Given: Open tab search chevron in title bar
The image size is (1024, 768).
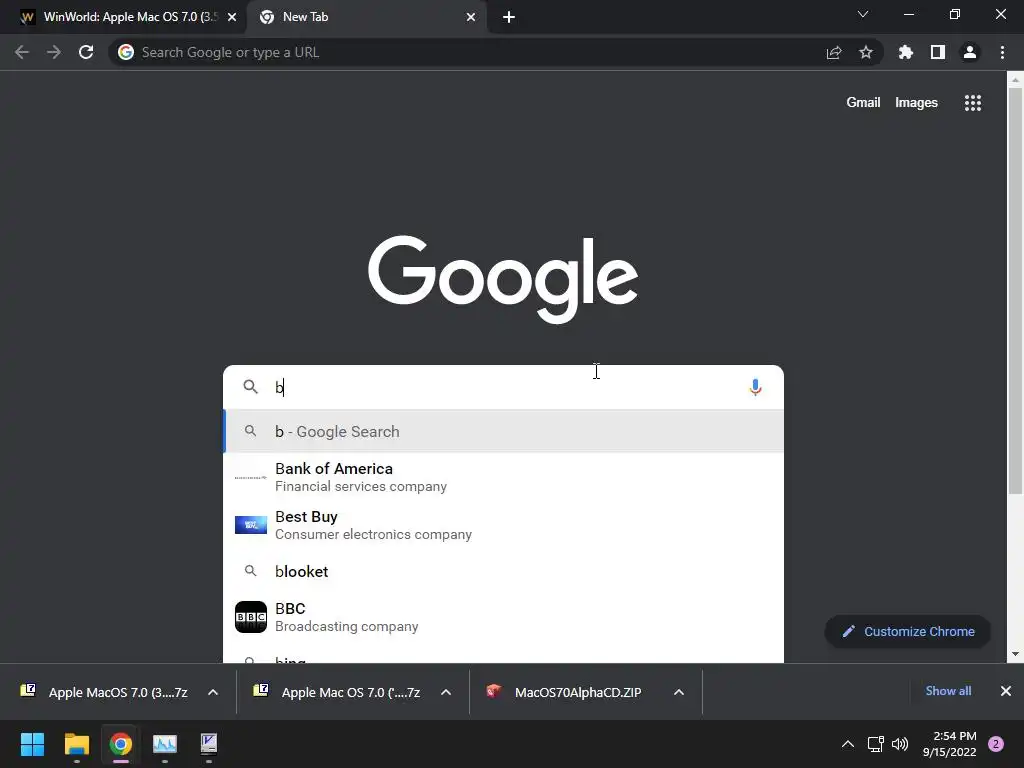Looking at the screenshot, I should (863, 14).
